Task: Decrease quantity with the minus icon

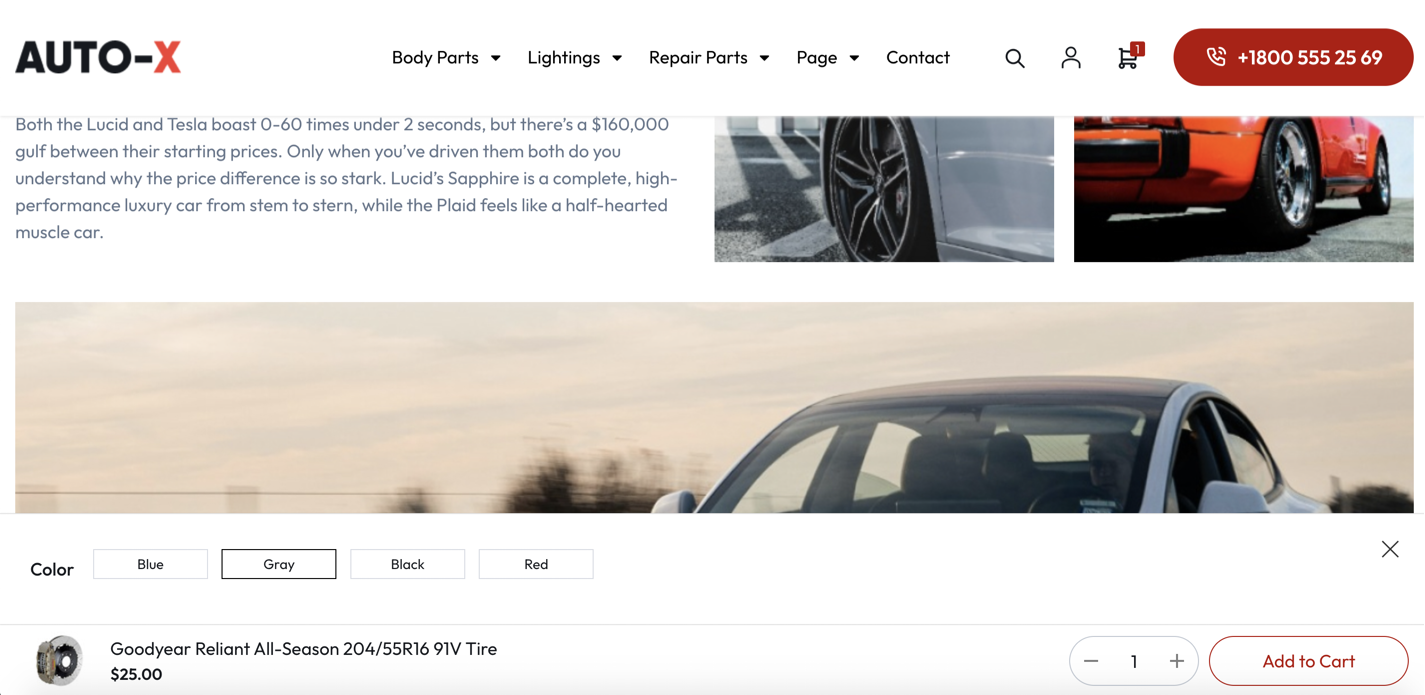Action: pos(1091,661)
